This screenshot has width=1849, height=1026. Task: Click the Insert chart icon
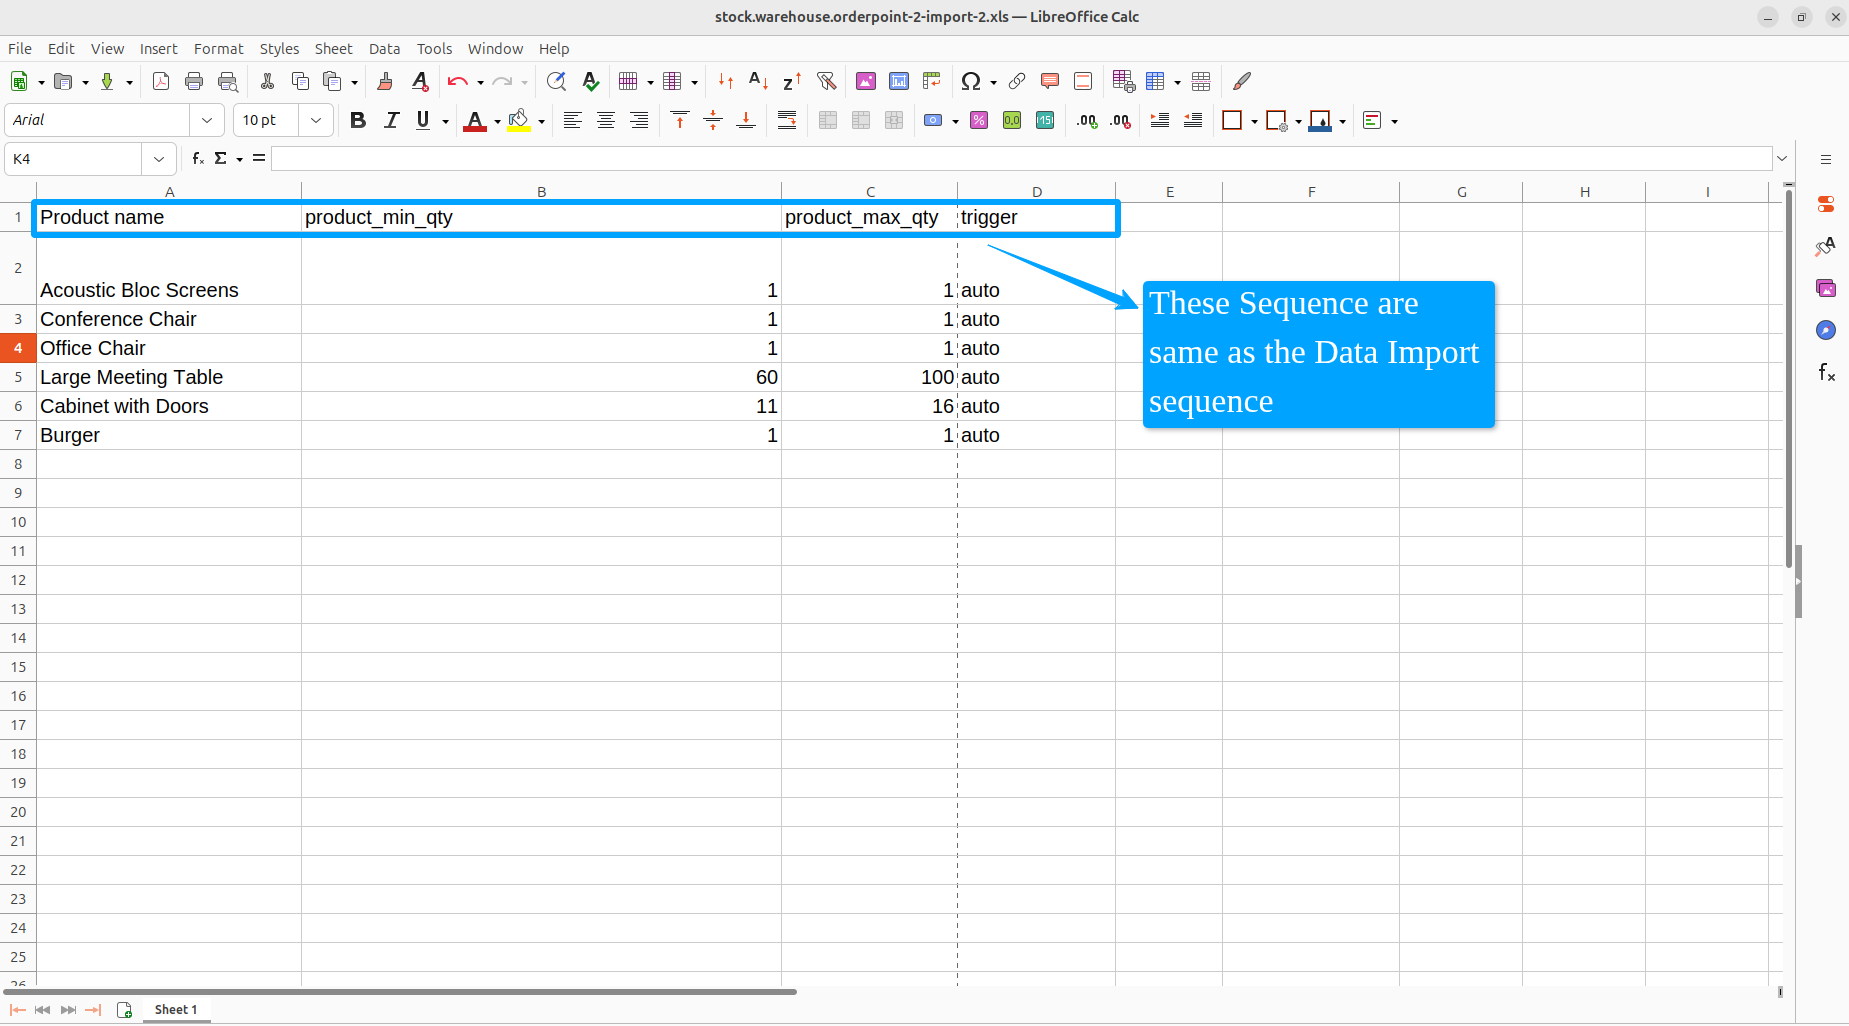click(899, 82)
